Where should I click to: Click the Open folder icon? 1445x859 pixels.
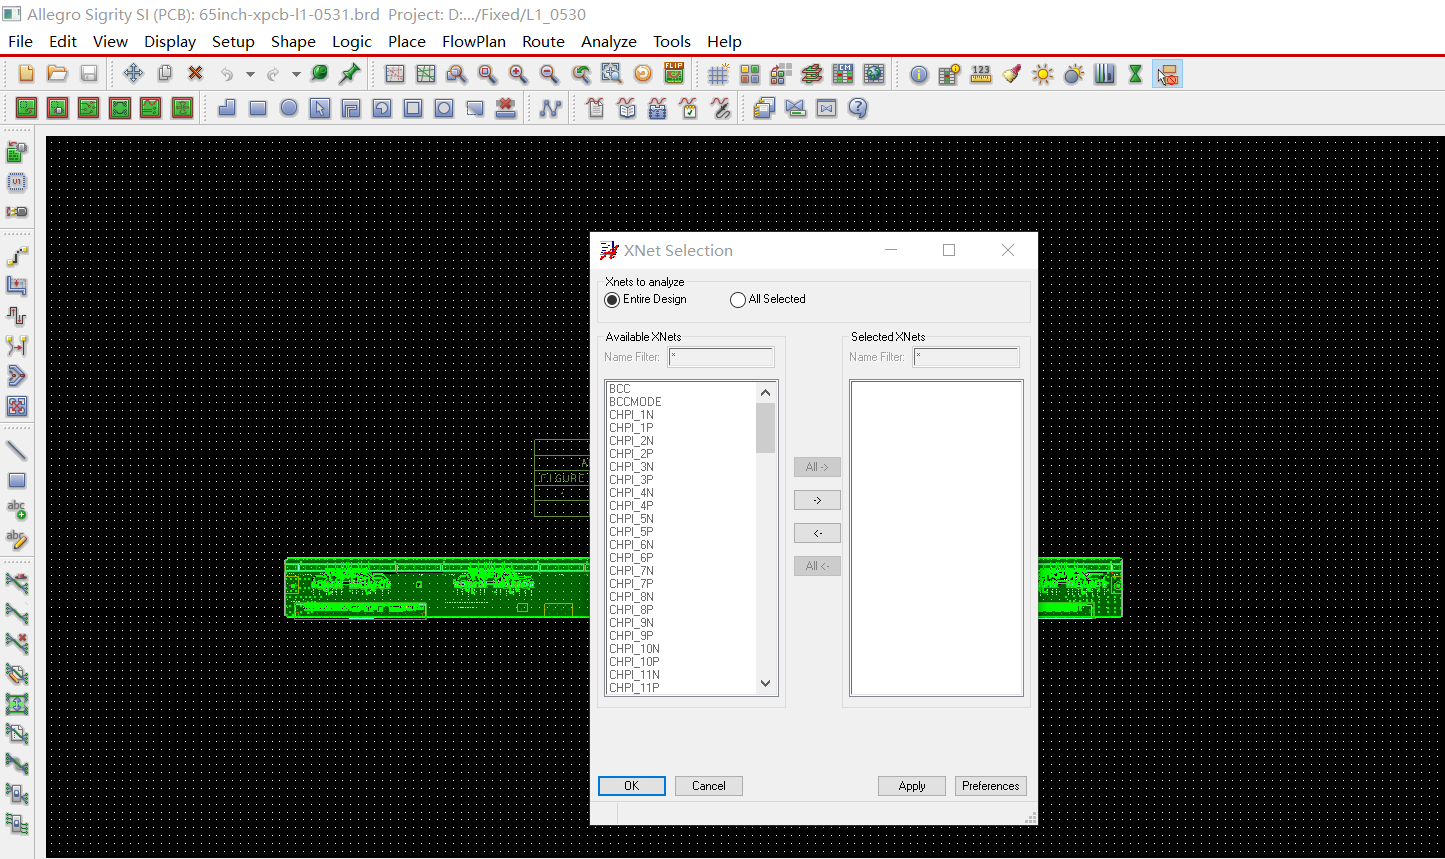(57, 73)
